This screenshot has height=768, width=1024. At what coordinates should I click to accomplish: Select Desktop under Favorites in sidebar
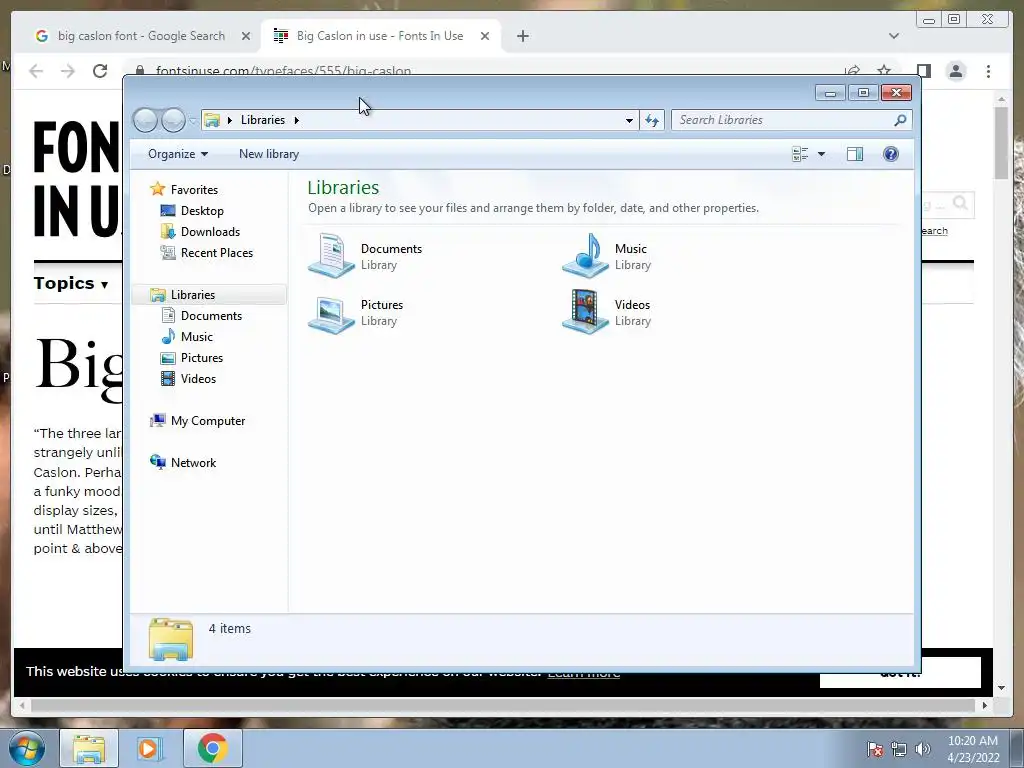(x=202, y=211)
